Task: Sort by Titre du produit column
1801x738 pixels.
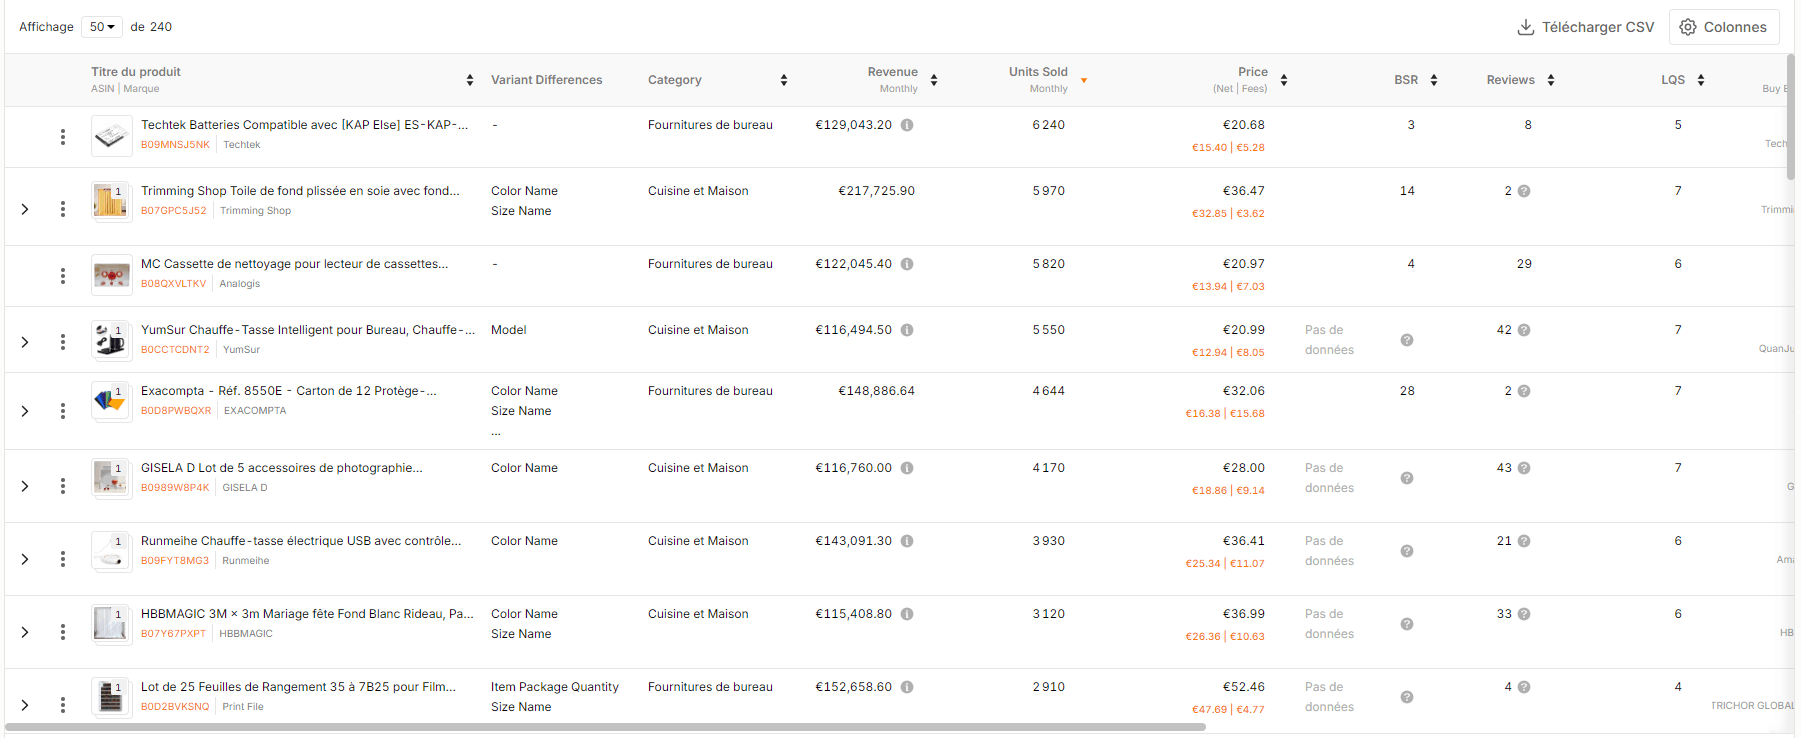Action: (470, 80)
